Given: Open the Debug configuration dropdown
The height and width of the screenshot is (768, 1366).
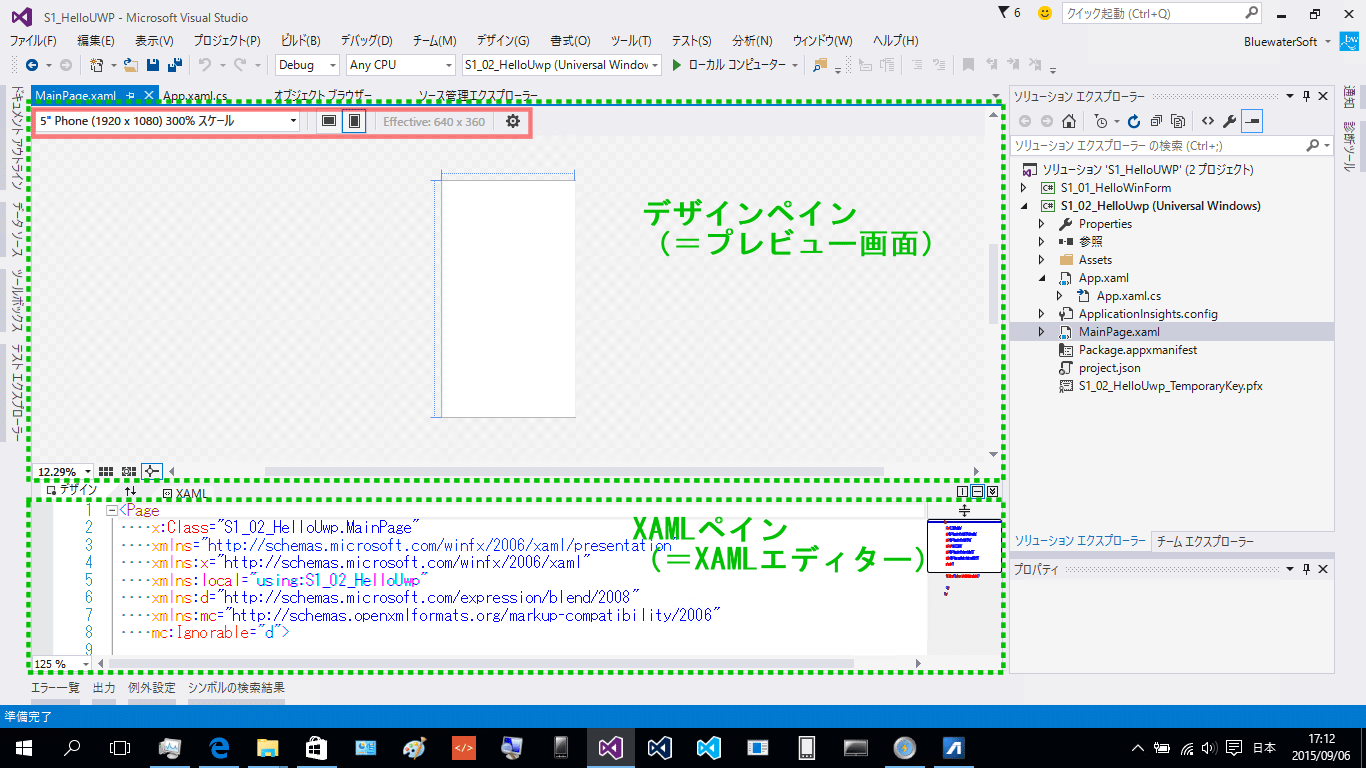Looking at the screenshot, I should [x=308, y=65].
